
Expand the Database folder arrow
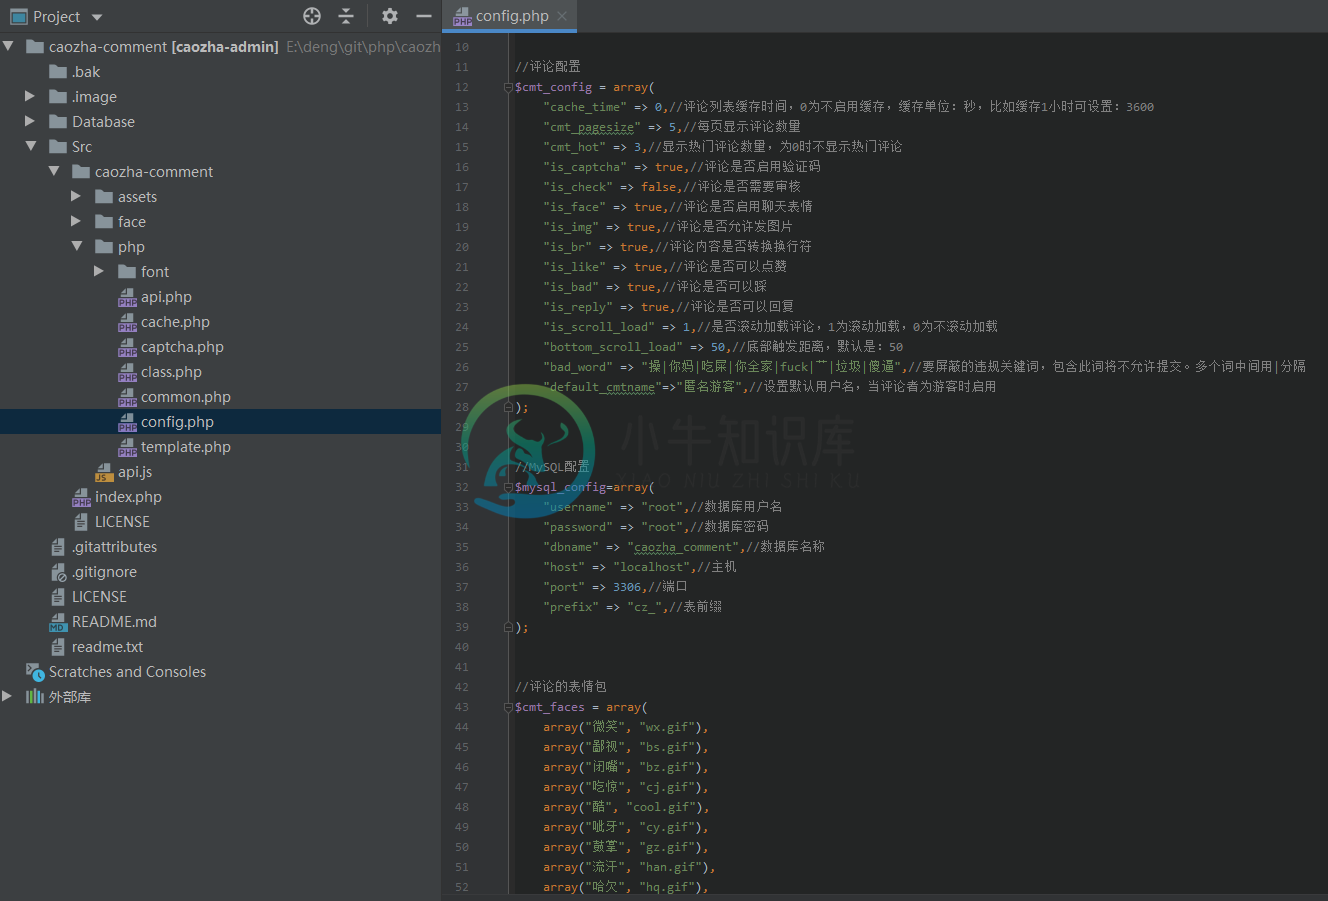coord(30,121)
